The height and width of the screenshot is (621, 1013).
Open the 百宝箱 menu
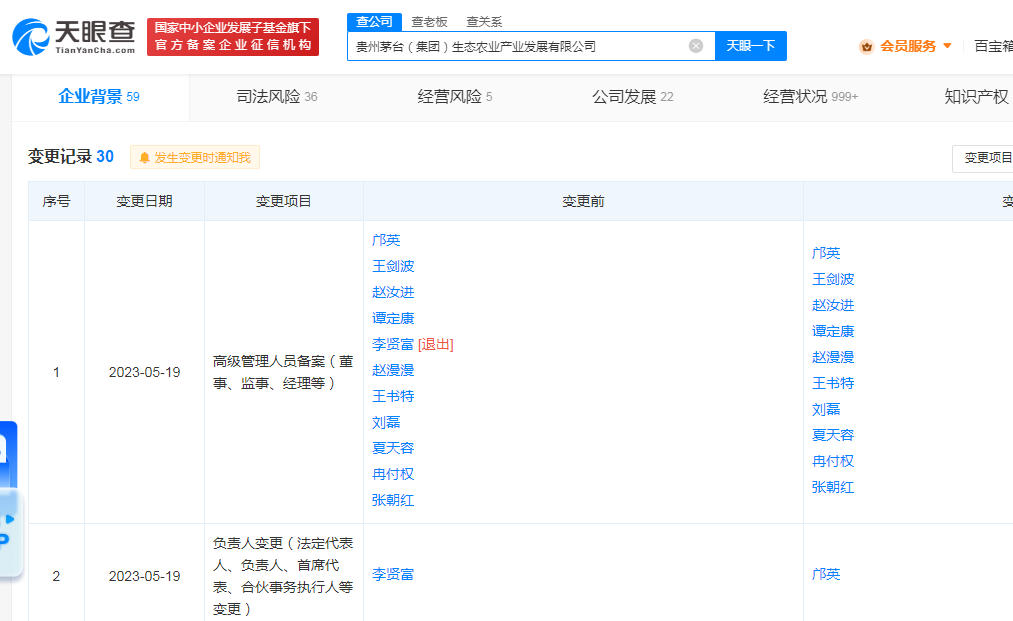(992, 46)
